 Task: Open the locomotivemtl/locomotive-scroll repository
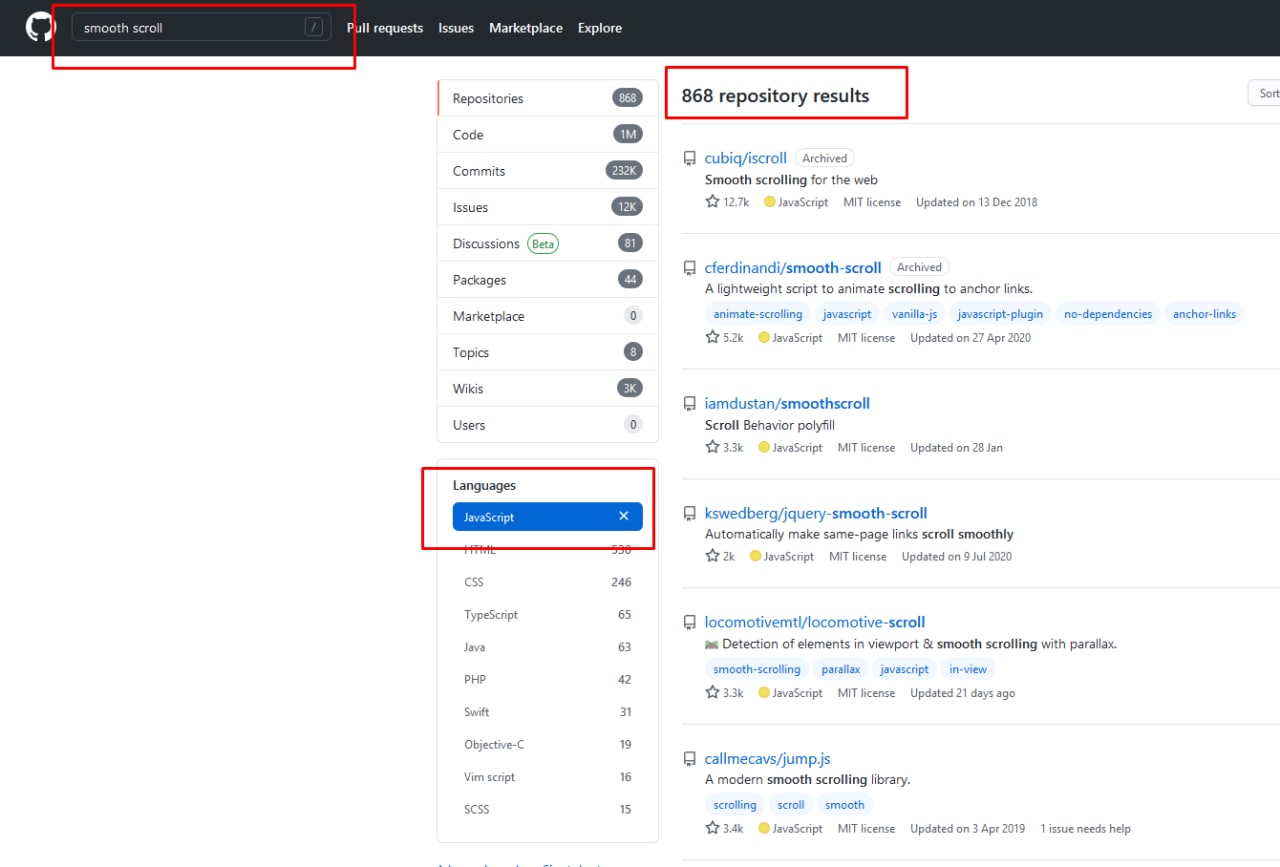(x=815, y=622)
